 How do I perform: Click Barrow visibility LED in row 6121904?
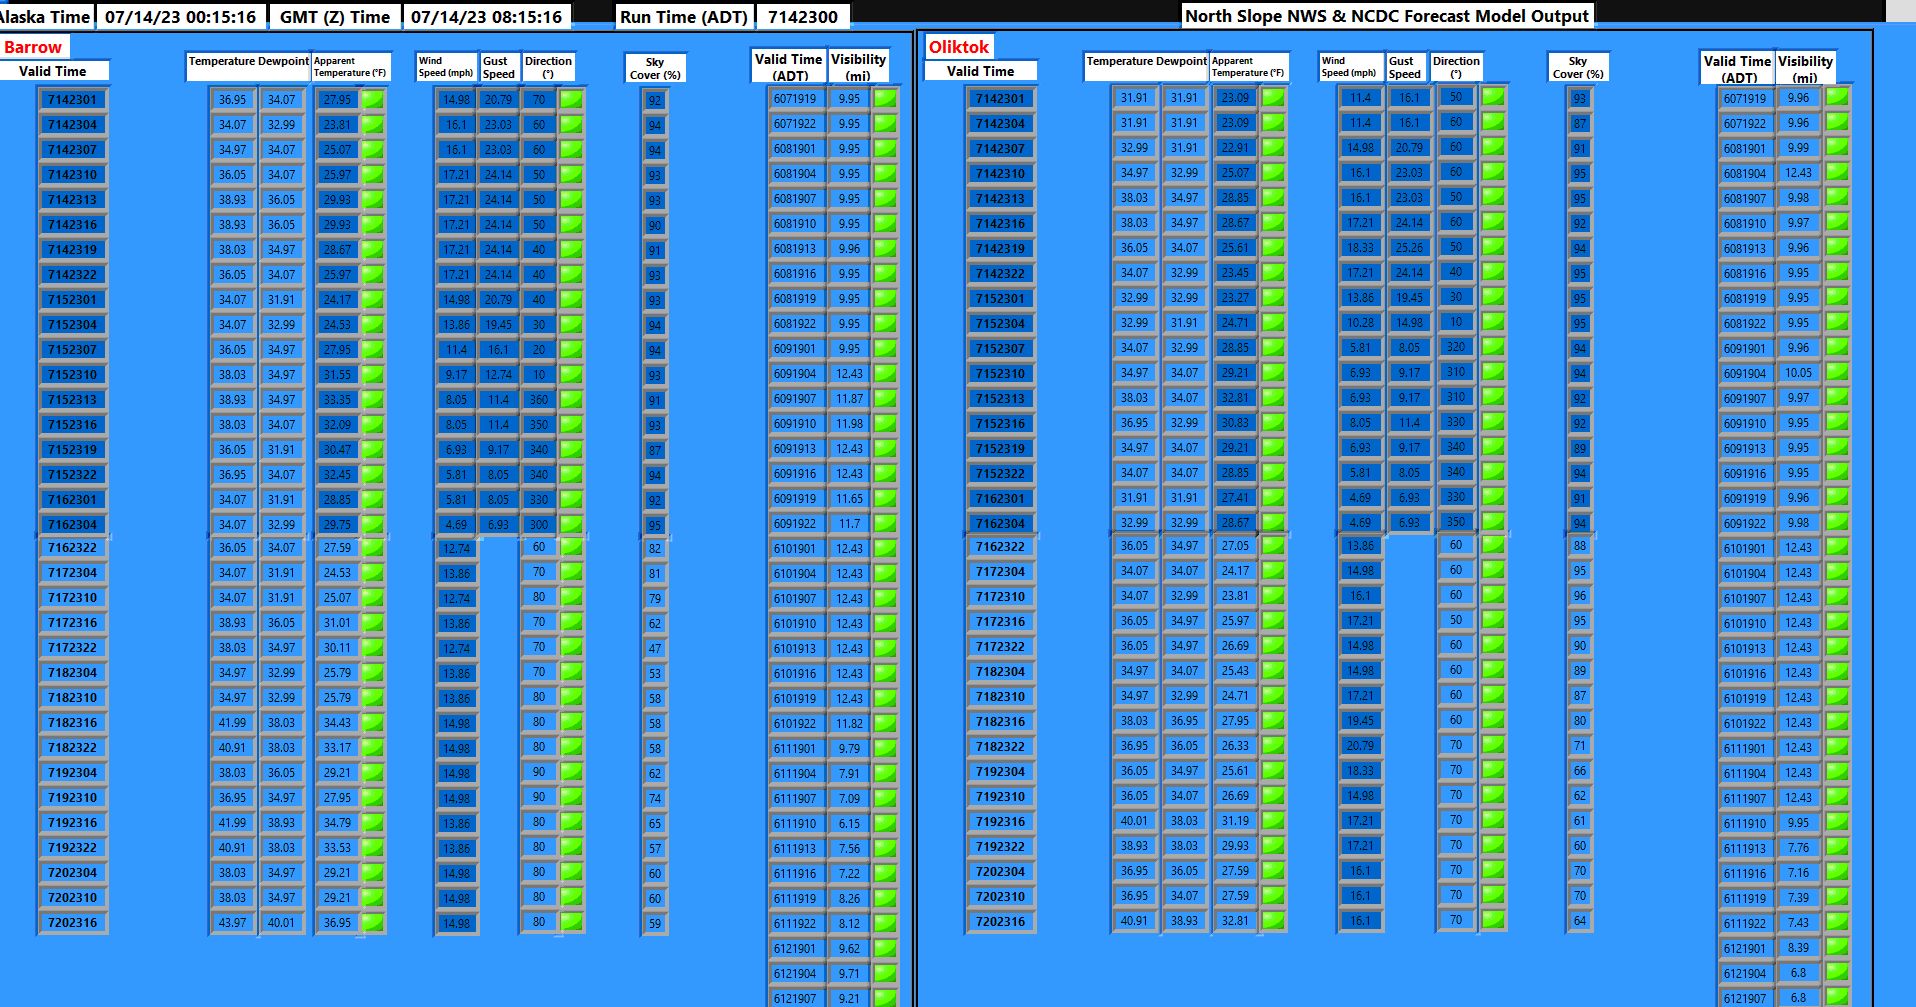coord(885,973)
